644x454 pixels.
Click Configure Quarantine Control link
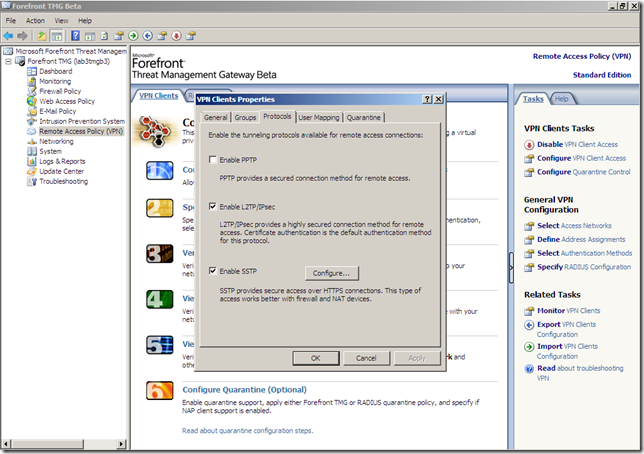pyautogui.click(x=584, y=172)
